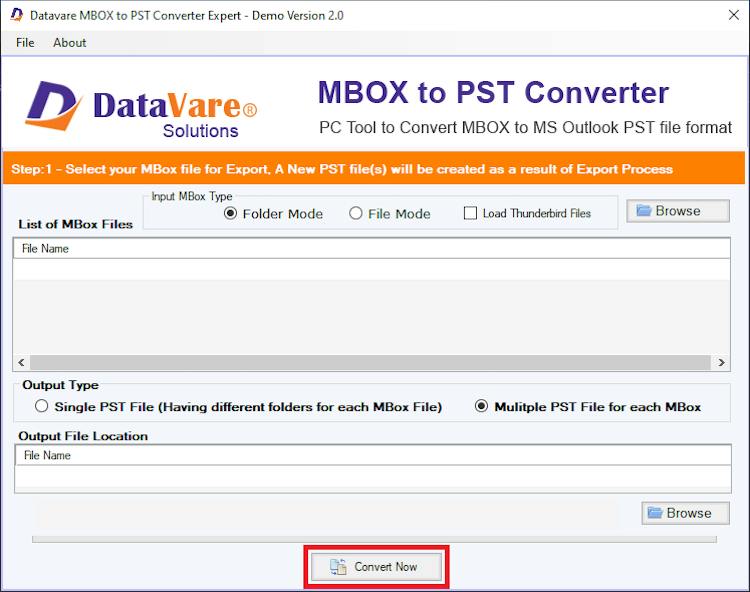Viewport: 750px width, 592px height.
Task: Choose Multiple PST File for each MBox
Action: [481, 406]
